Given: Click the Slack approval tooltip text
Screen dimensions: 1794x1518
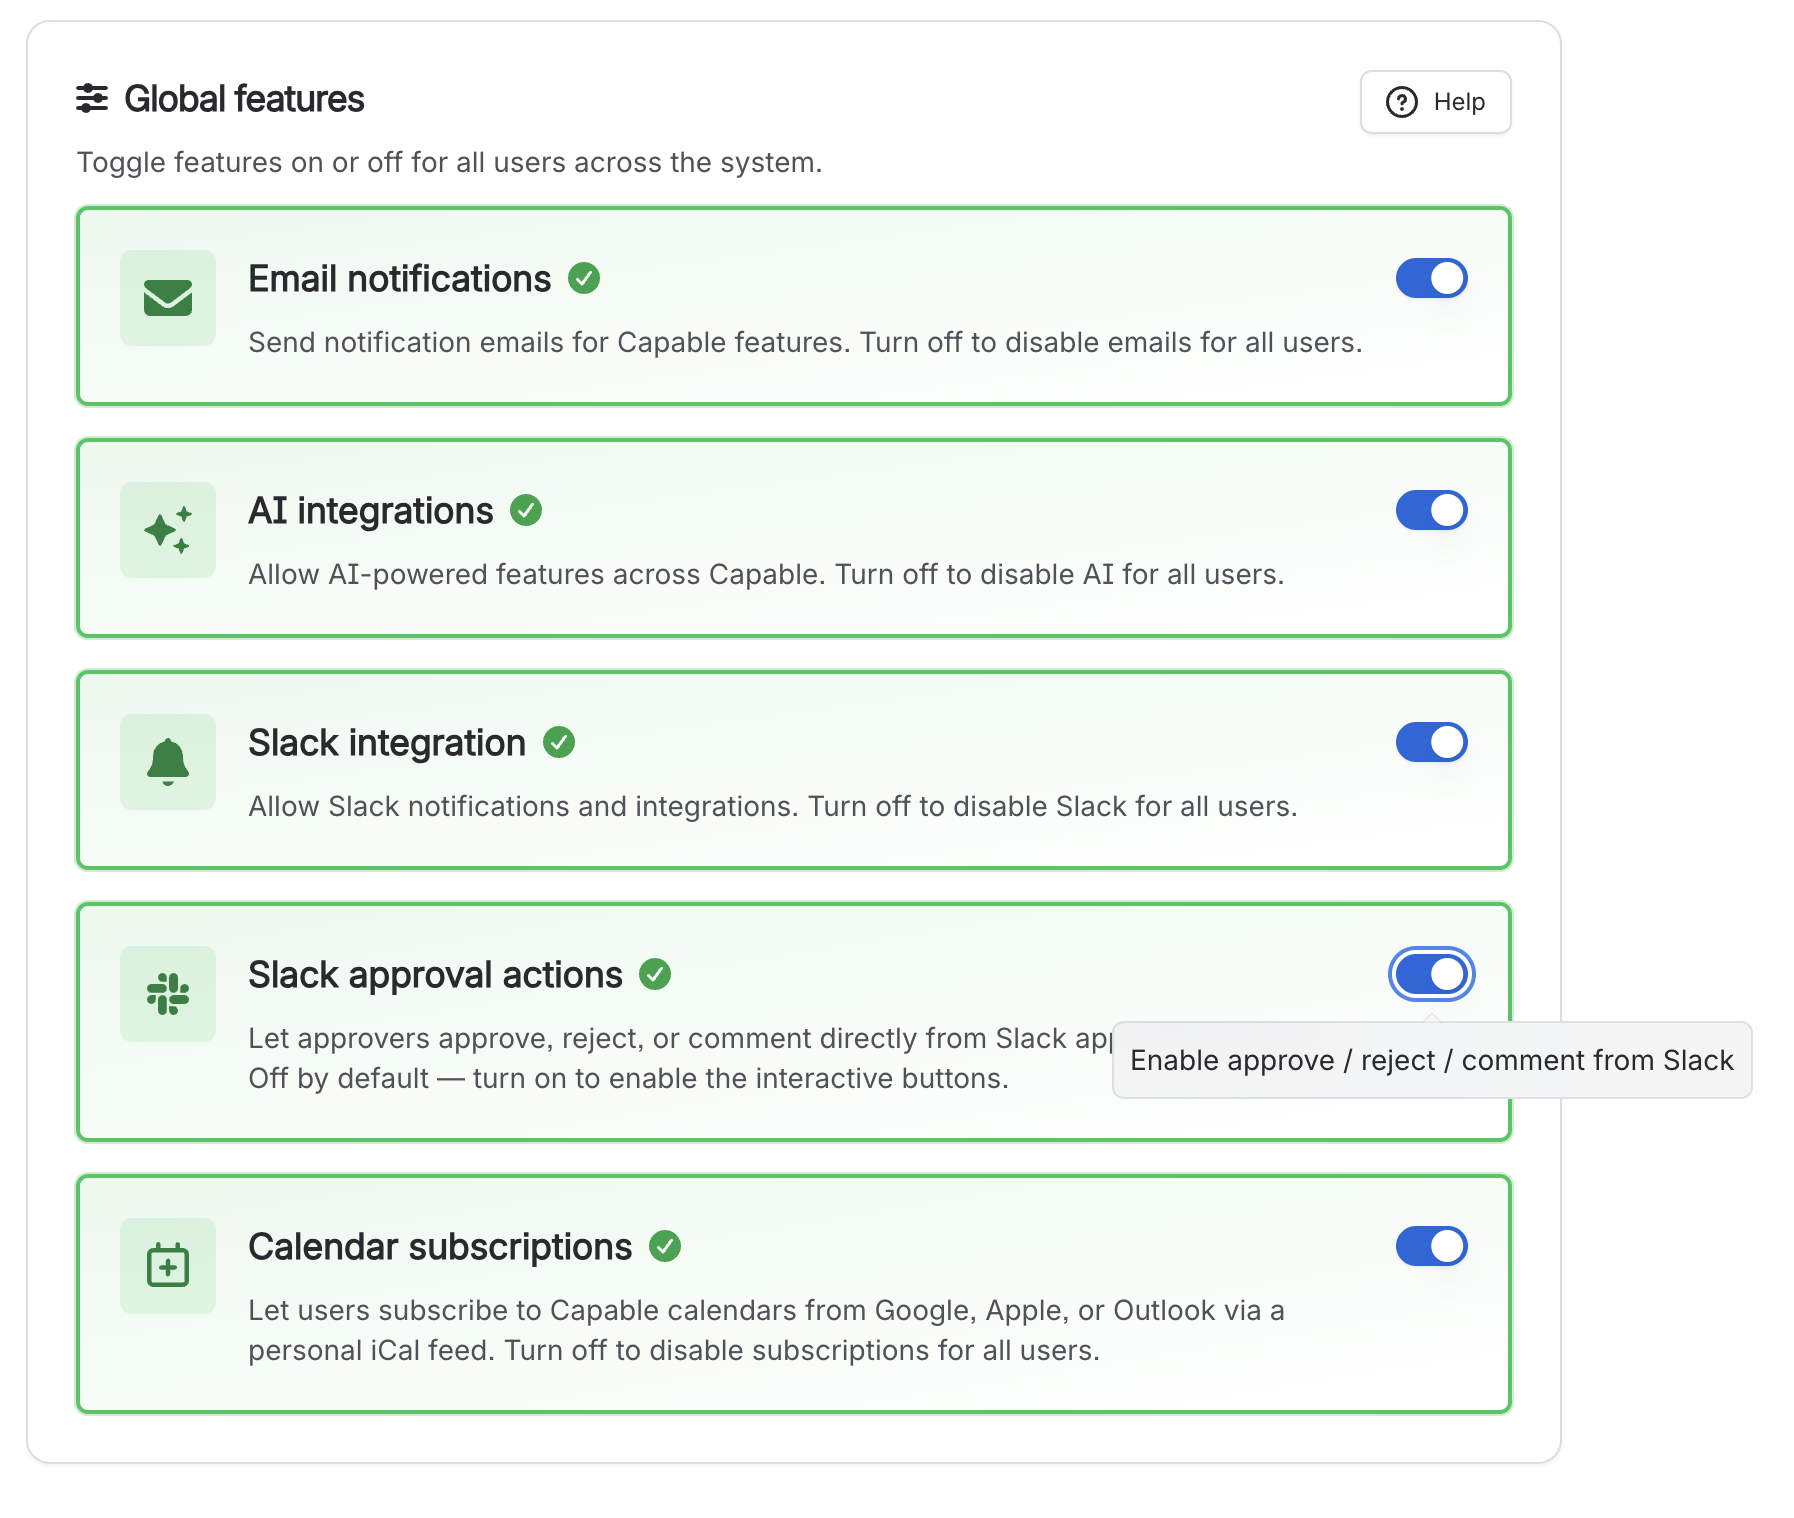Looking at the screenshot, I should [x=1431, y=1060].
